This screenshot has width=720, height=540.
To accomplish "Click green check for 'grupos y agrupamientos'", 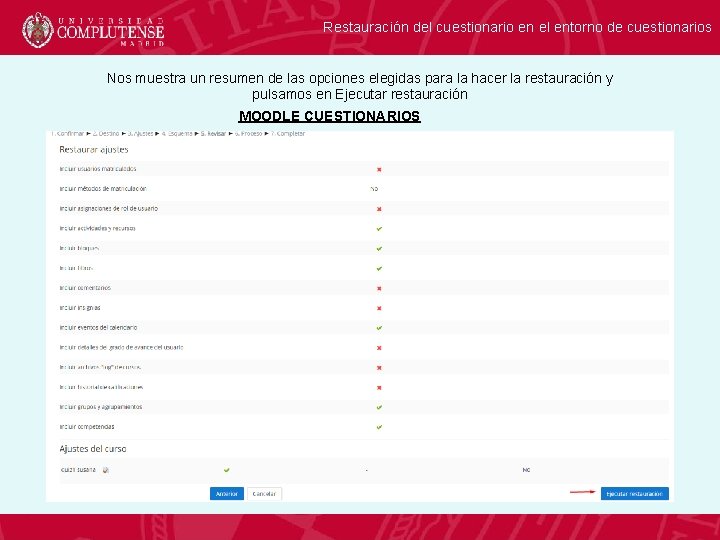I will coord(379,407).
